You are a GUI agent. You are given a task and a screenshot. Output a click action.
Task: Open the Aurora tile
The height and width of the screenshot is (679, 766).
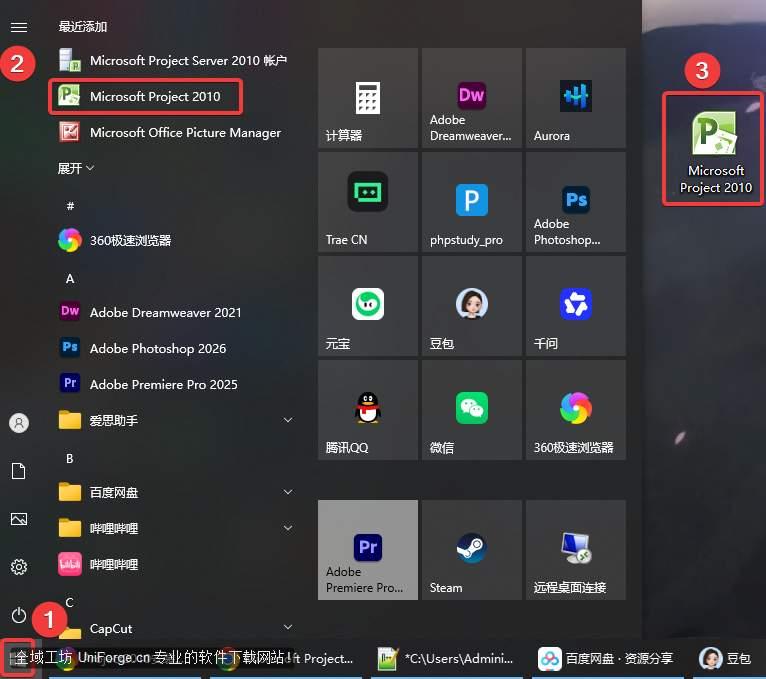coord(576,98)
